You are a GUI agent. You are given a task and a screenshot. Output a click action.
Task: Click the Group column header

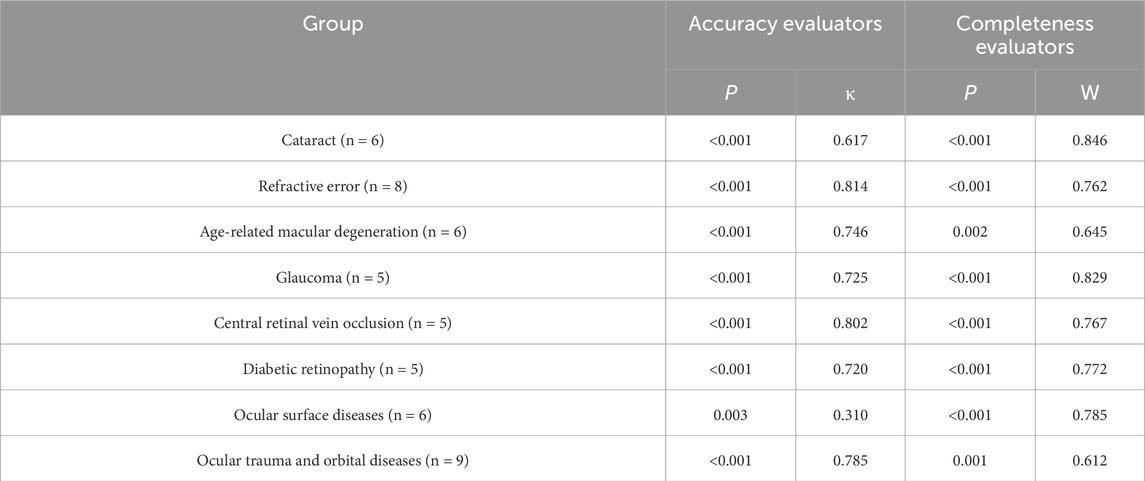[333, 25]
